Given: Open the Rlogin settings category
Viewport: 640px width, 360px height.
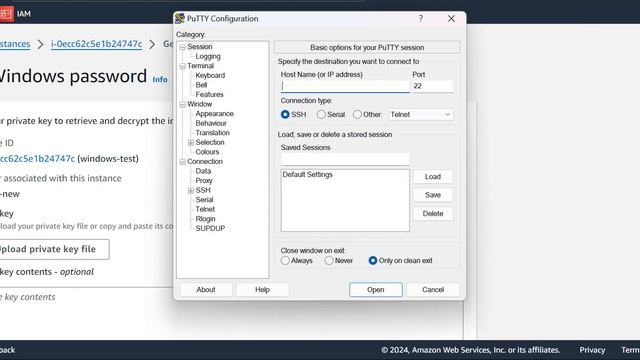Looking at the screenshot, I should [205, 219].
